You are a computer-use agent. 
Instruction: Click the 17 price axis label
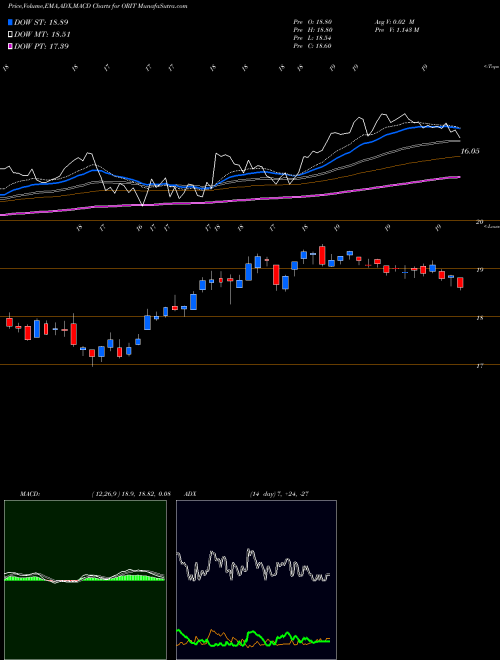pos(479,366)
